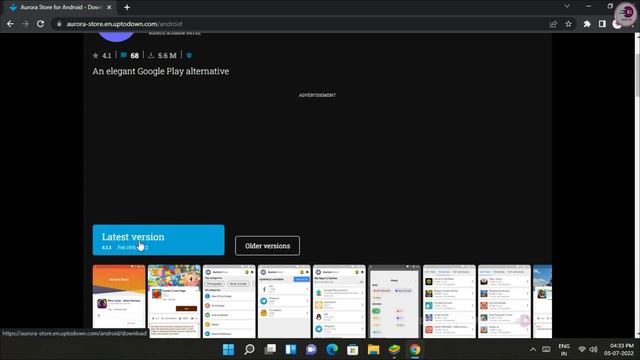This screenshot has height=360, width=640.
Task: Reload the Aurora Store page
Action: 40,24
